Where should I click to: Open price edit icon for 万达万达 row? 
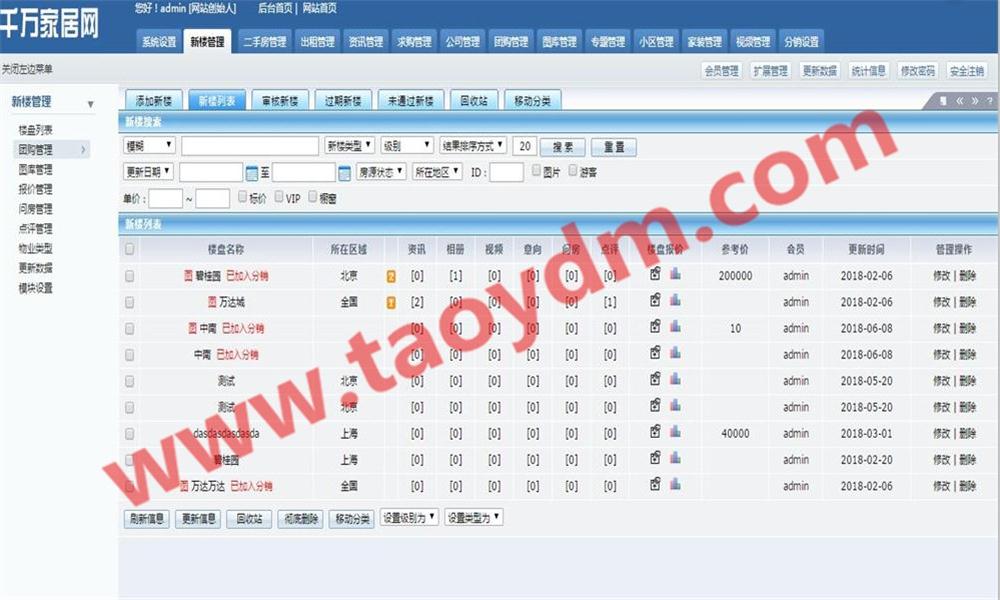[x=655, y=485]
